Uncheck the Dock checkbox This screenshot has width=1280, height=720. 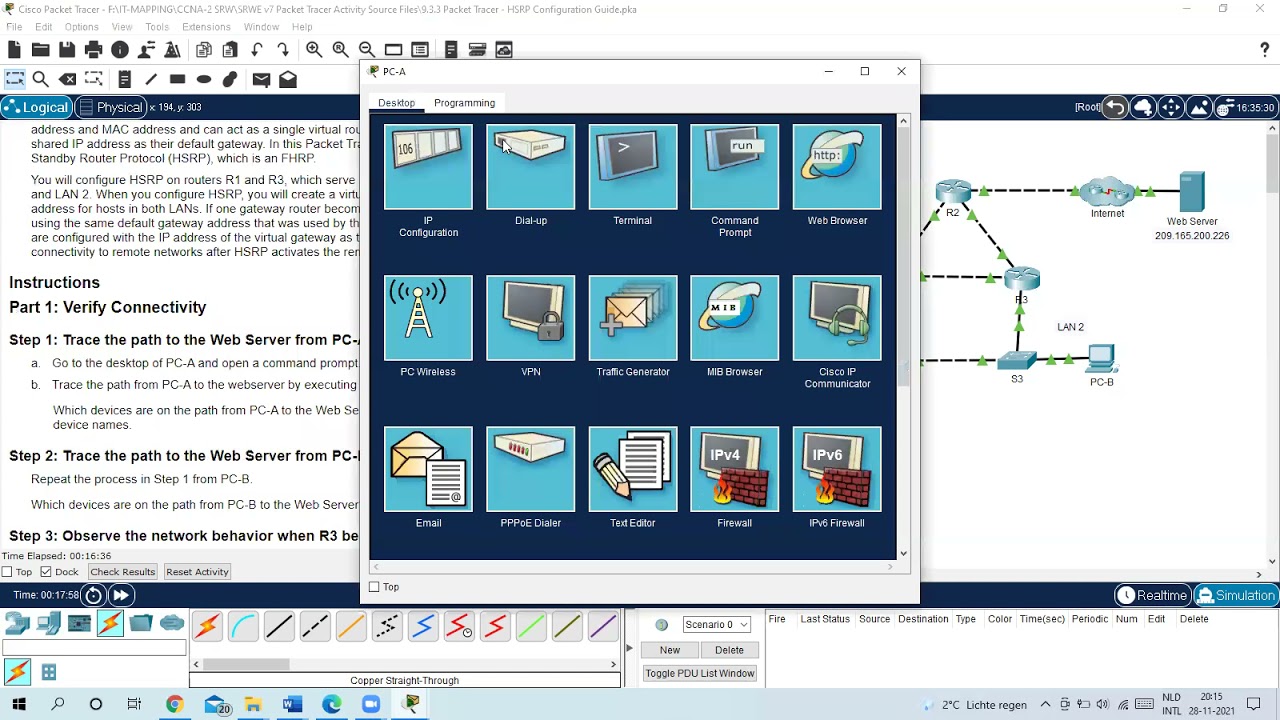point(46,572)
